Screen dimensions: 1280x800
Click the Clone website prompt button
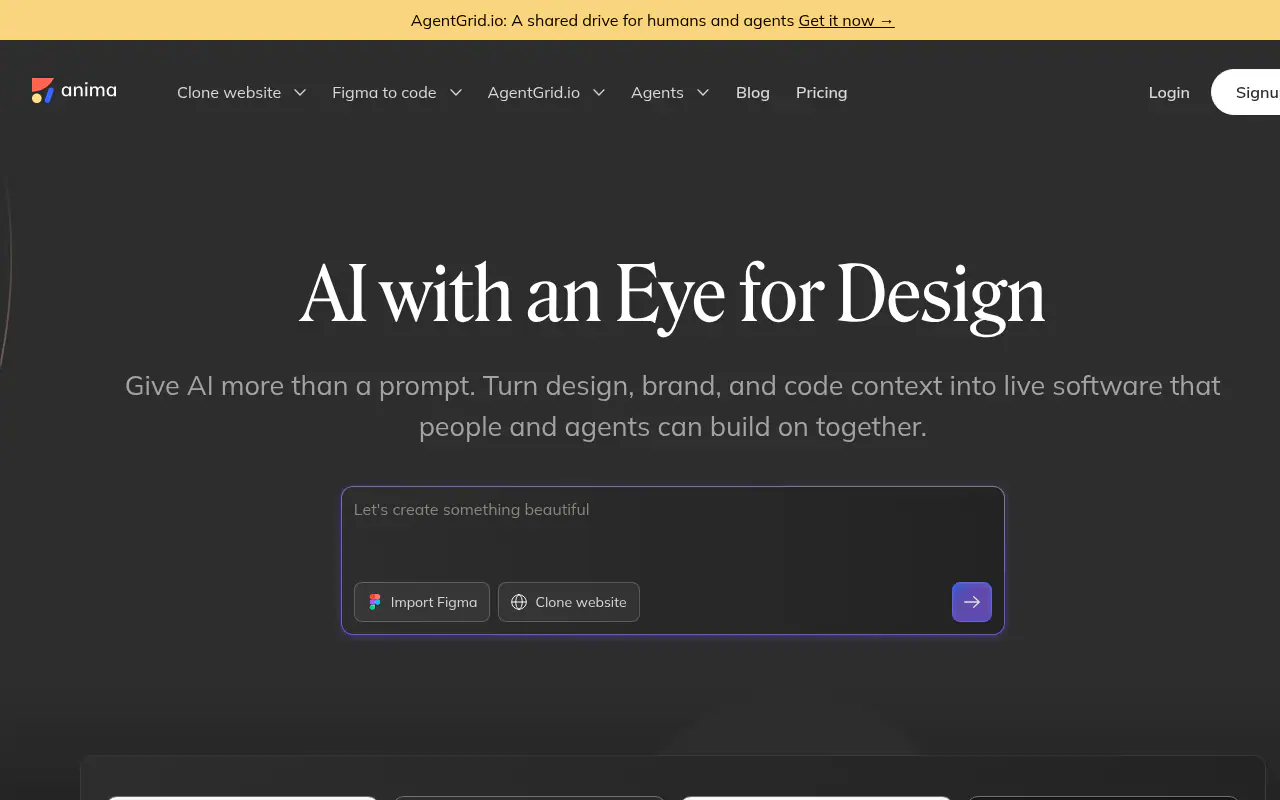coord(569,602)
